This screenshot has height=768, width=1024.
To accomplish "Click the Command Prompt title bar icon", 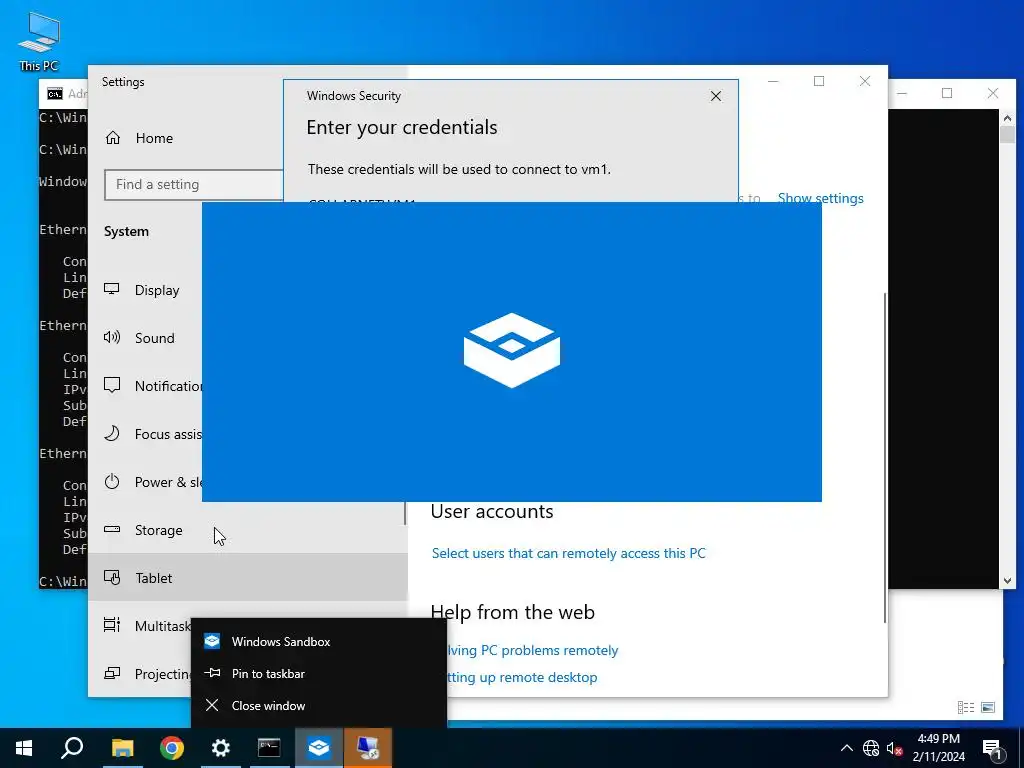I will click(x=55, y=94).
